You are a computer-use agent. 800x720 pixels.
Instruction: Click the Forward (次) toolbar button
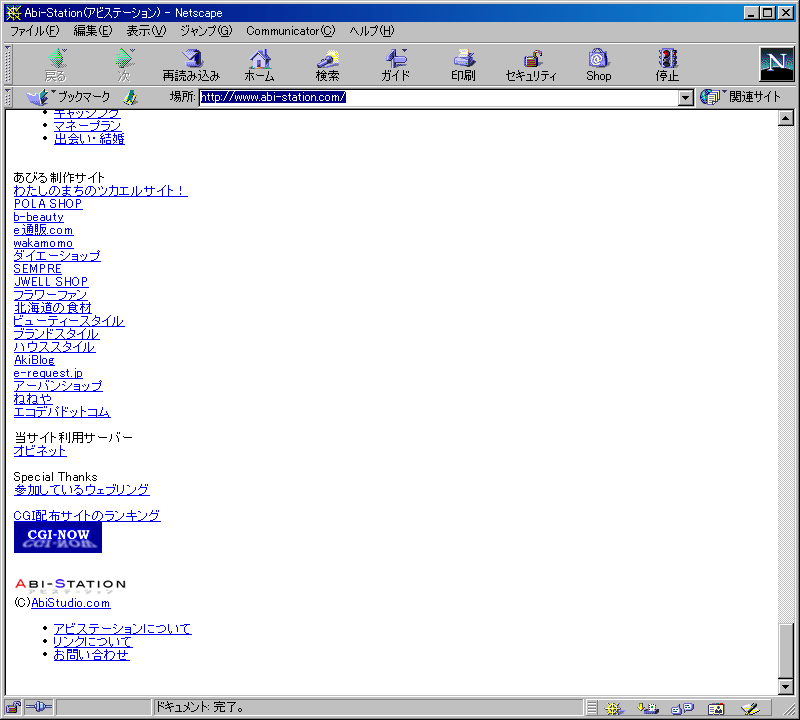pos(124,65)
